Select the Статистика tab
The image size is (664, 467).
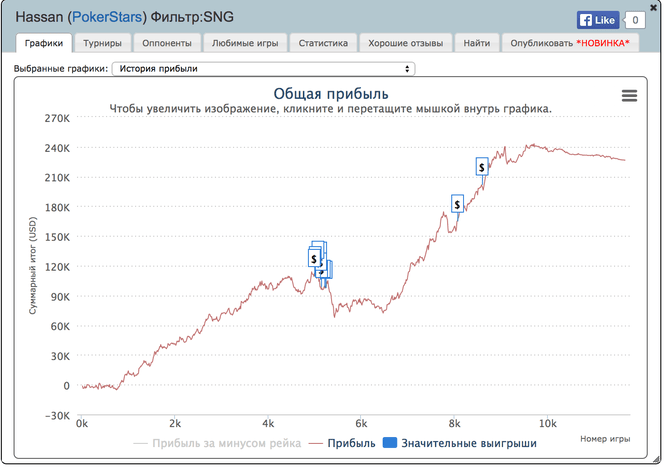click(x=323, y=43)
